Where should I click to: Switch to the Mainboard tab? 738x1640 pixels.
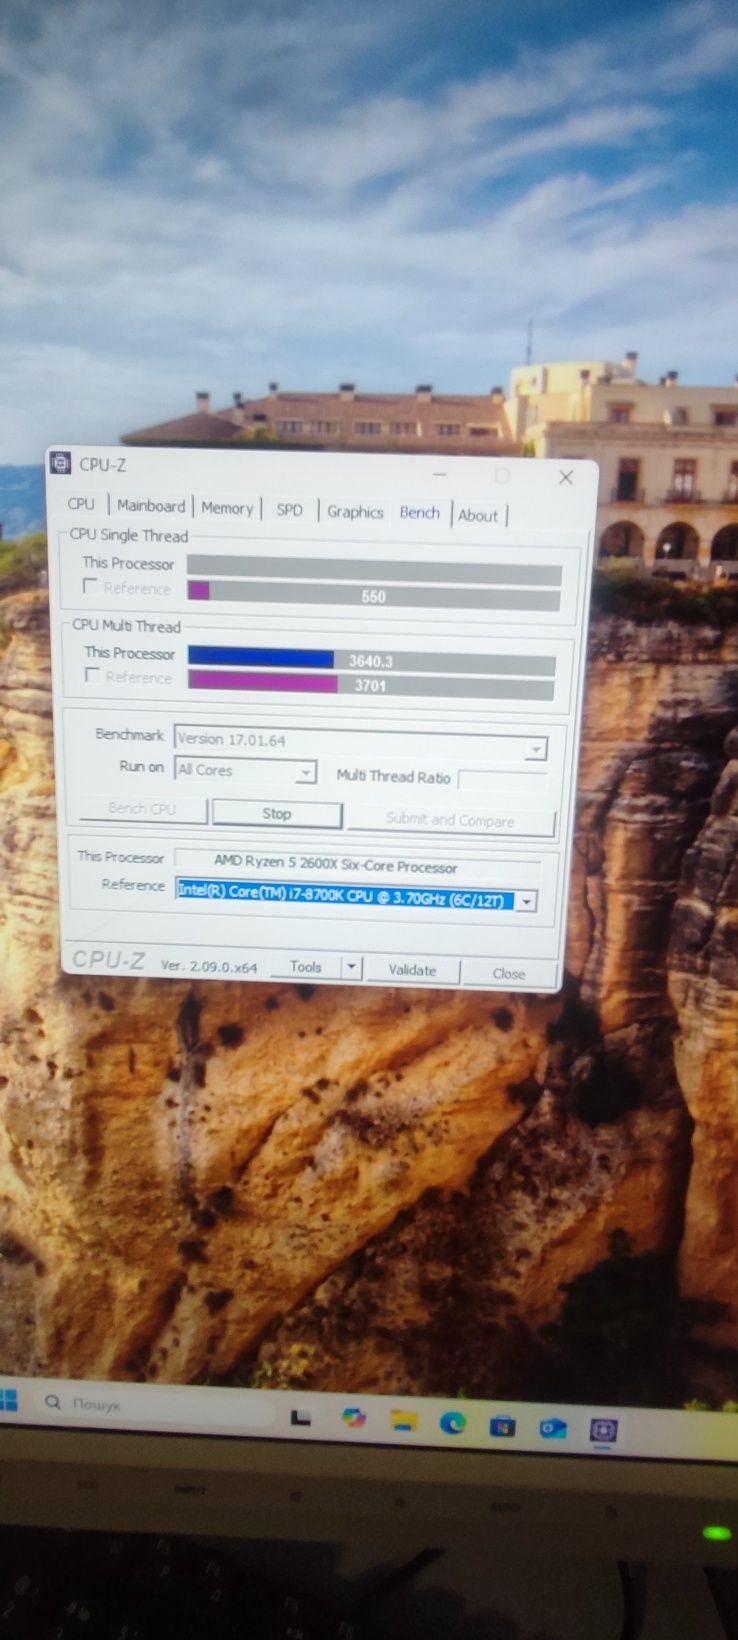pyautogui.click(x=151, y=506)
